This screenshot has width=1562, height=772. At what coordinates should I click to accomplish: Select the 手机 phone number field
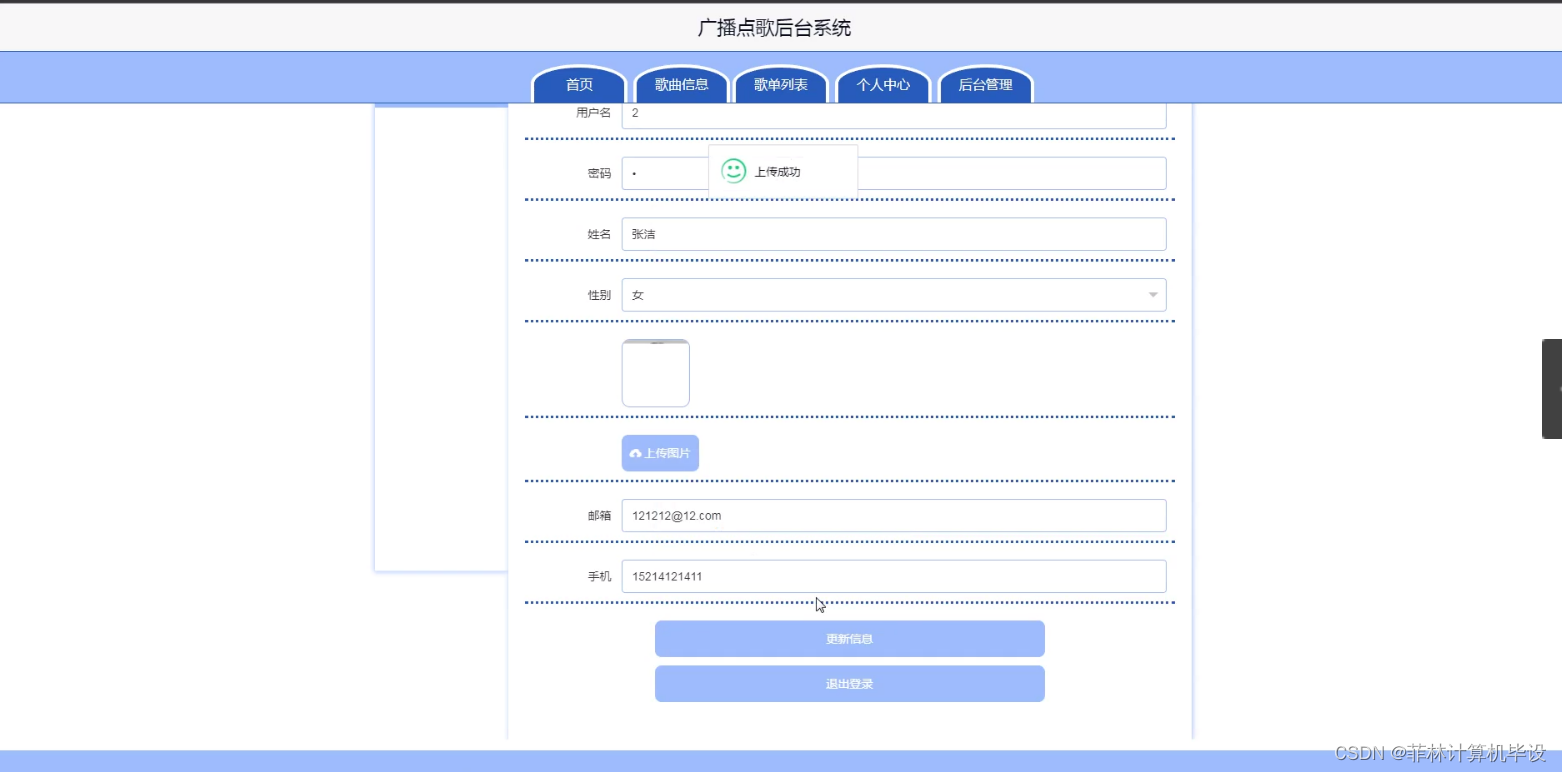[x=894, y=576]
